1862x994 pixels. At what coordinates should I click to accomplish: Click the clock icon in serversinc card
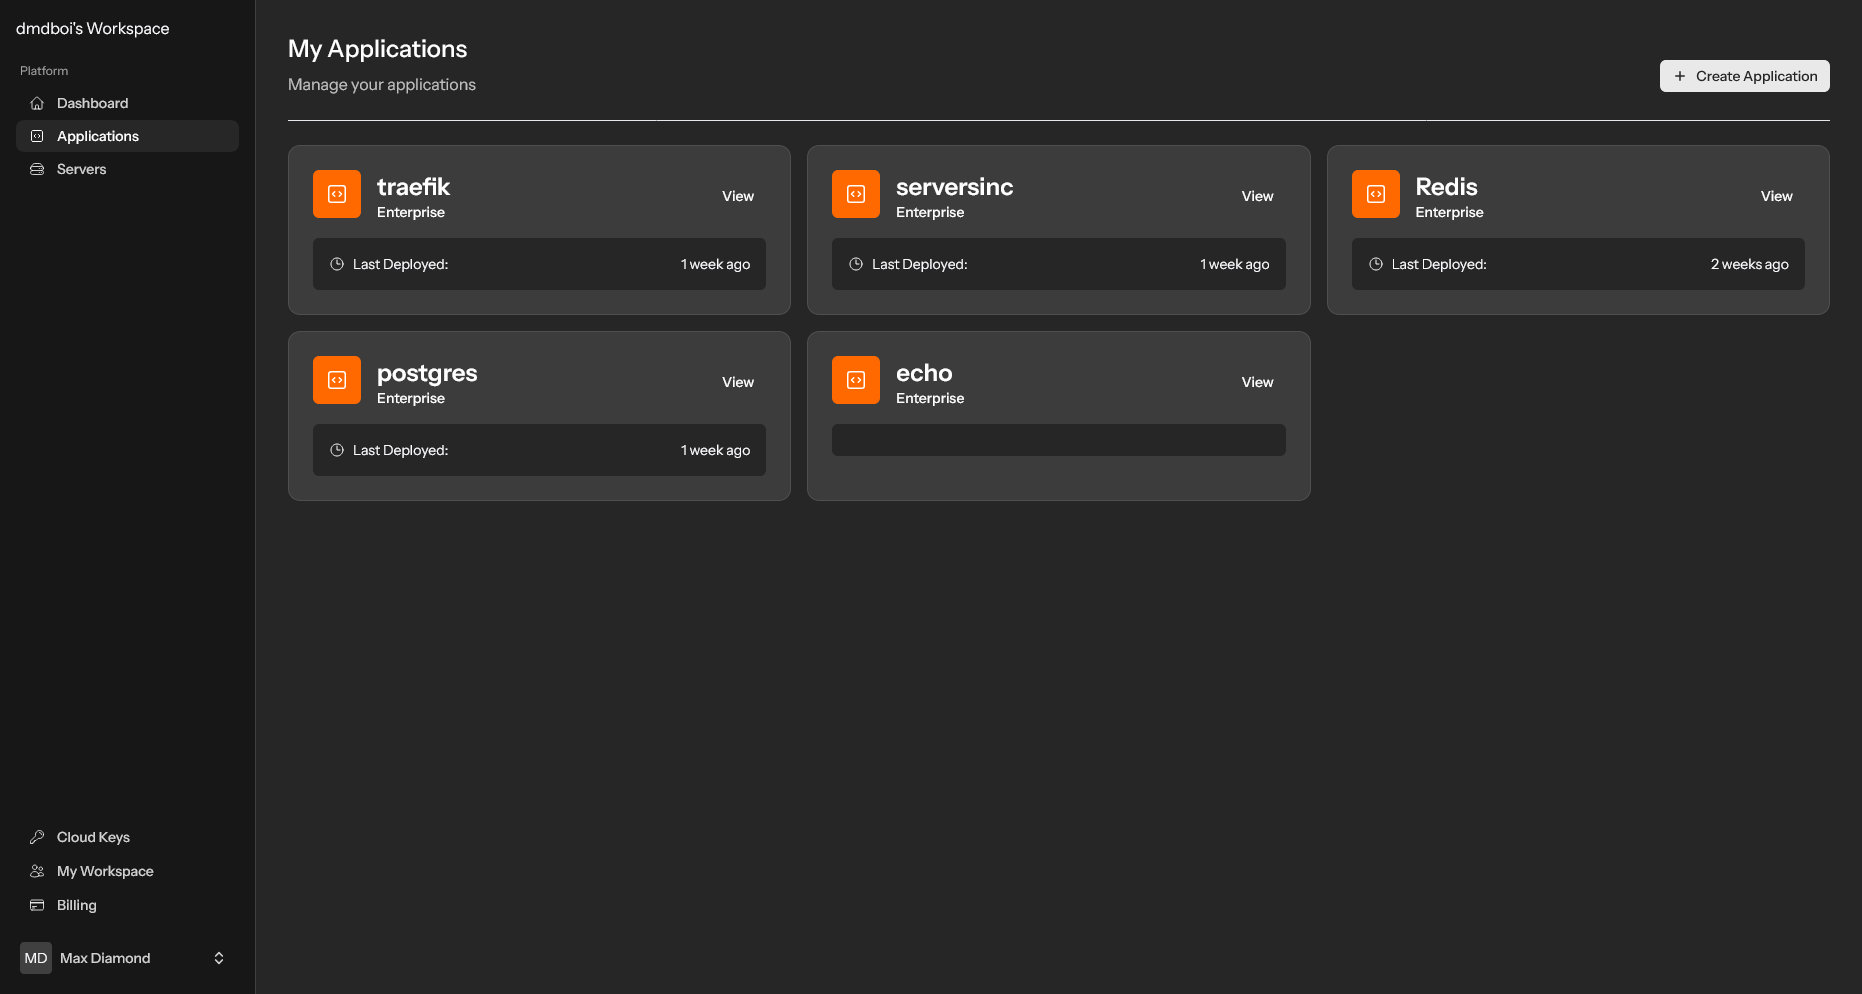pos(856,264)
